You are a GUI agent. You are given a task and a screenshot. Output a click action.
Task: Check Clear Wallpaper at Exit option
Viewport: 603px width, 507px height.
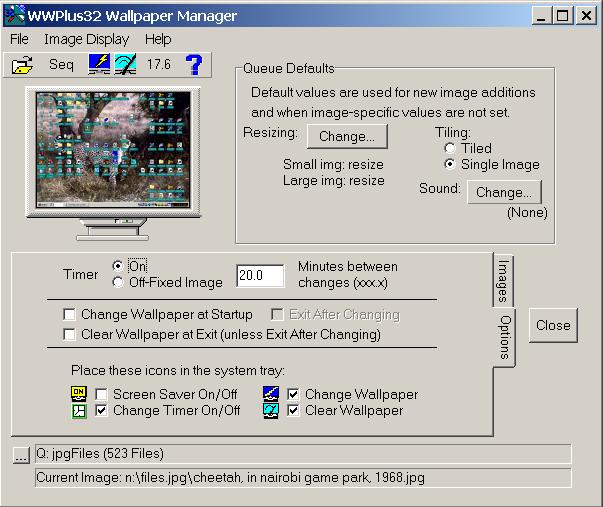pos(69,334)
